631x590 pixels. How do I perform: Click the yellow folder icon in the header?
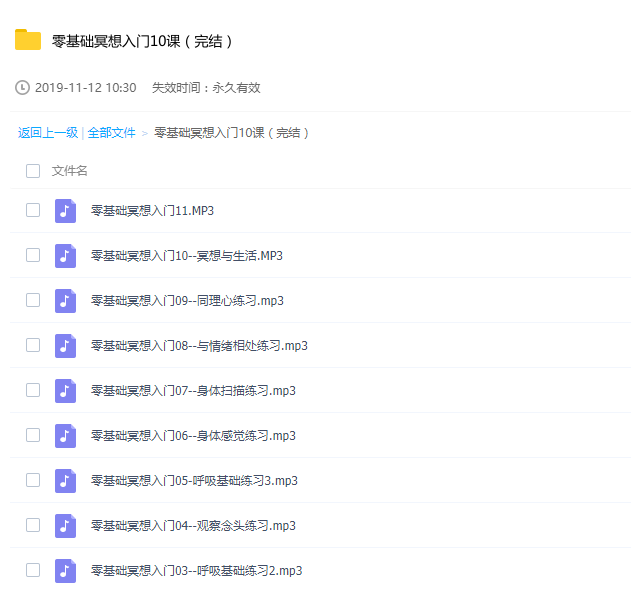point(28,40)
